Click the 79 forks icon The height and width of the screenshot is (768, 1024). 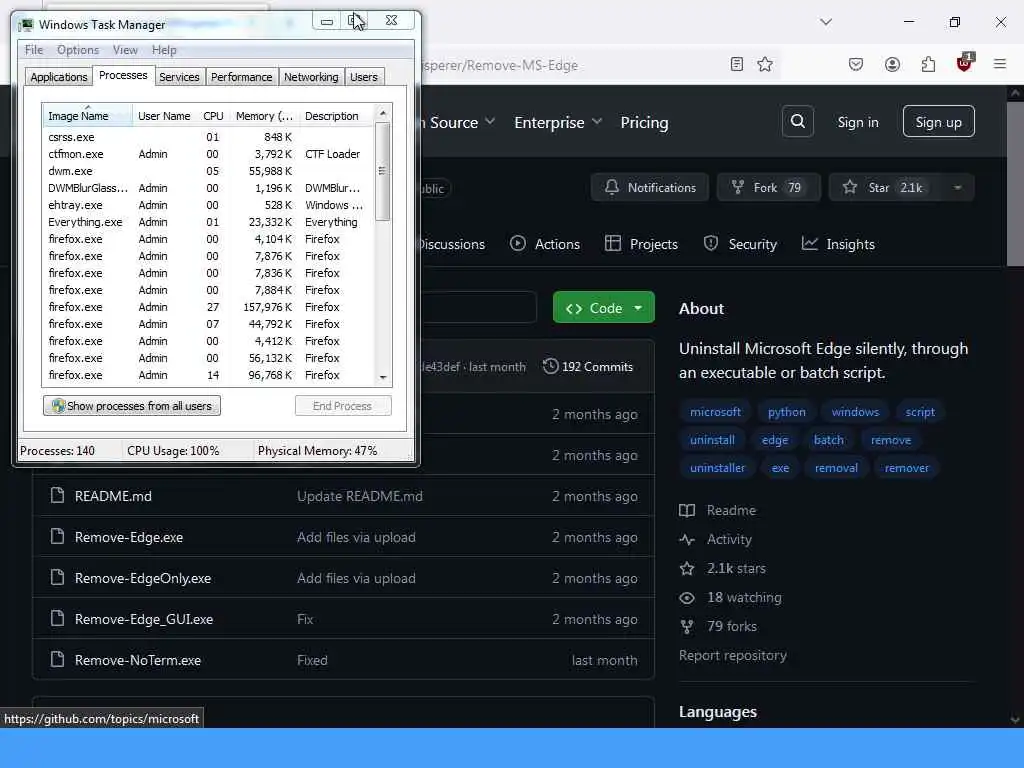(x=687, y=626)
